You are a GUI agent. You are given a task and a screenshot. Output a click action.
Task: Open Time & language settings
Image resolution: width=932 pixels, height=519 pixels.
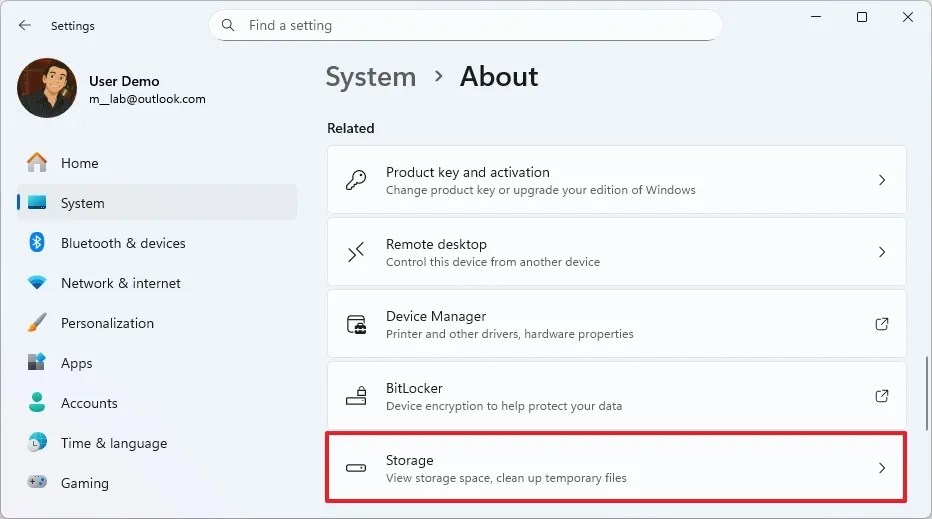tap(157, 443)
